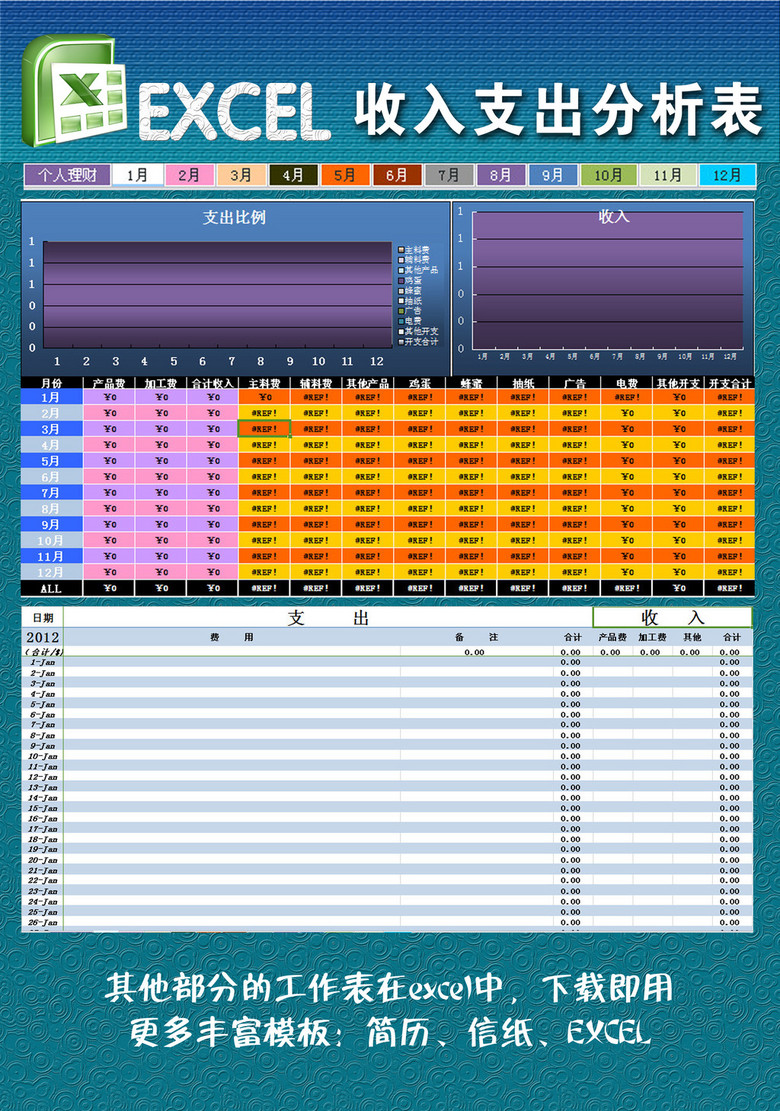
Task: Click the outlined 收 入 section header
Action: (x=672, y=618)
